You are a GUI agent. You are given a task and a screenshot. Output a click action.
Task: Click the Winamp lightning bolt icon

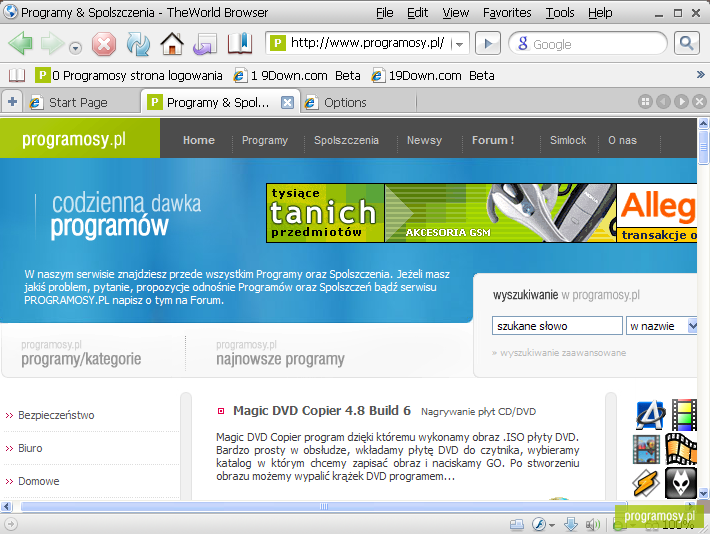tap(646, 483)
